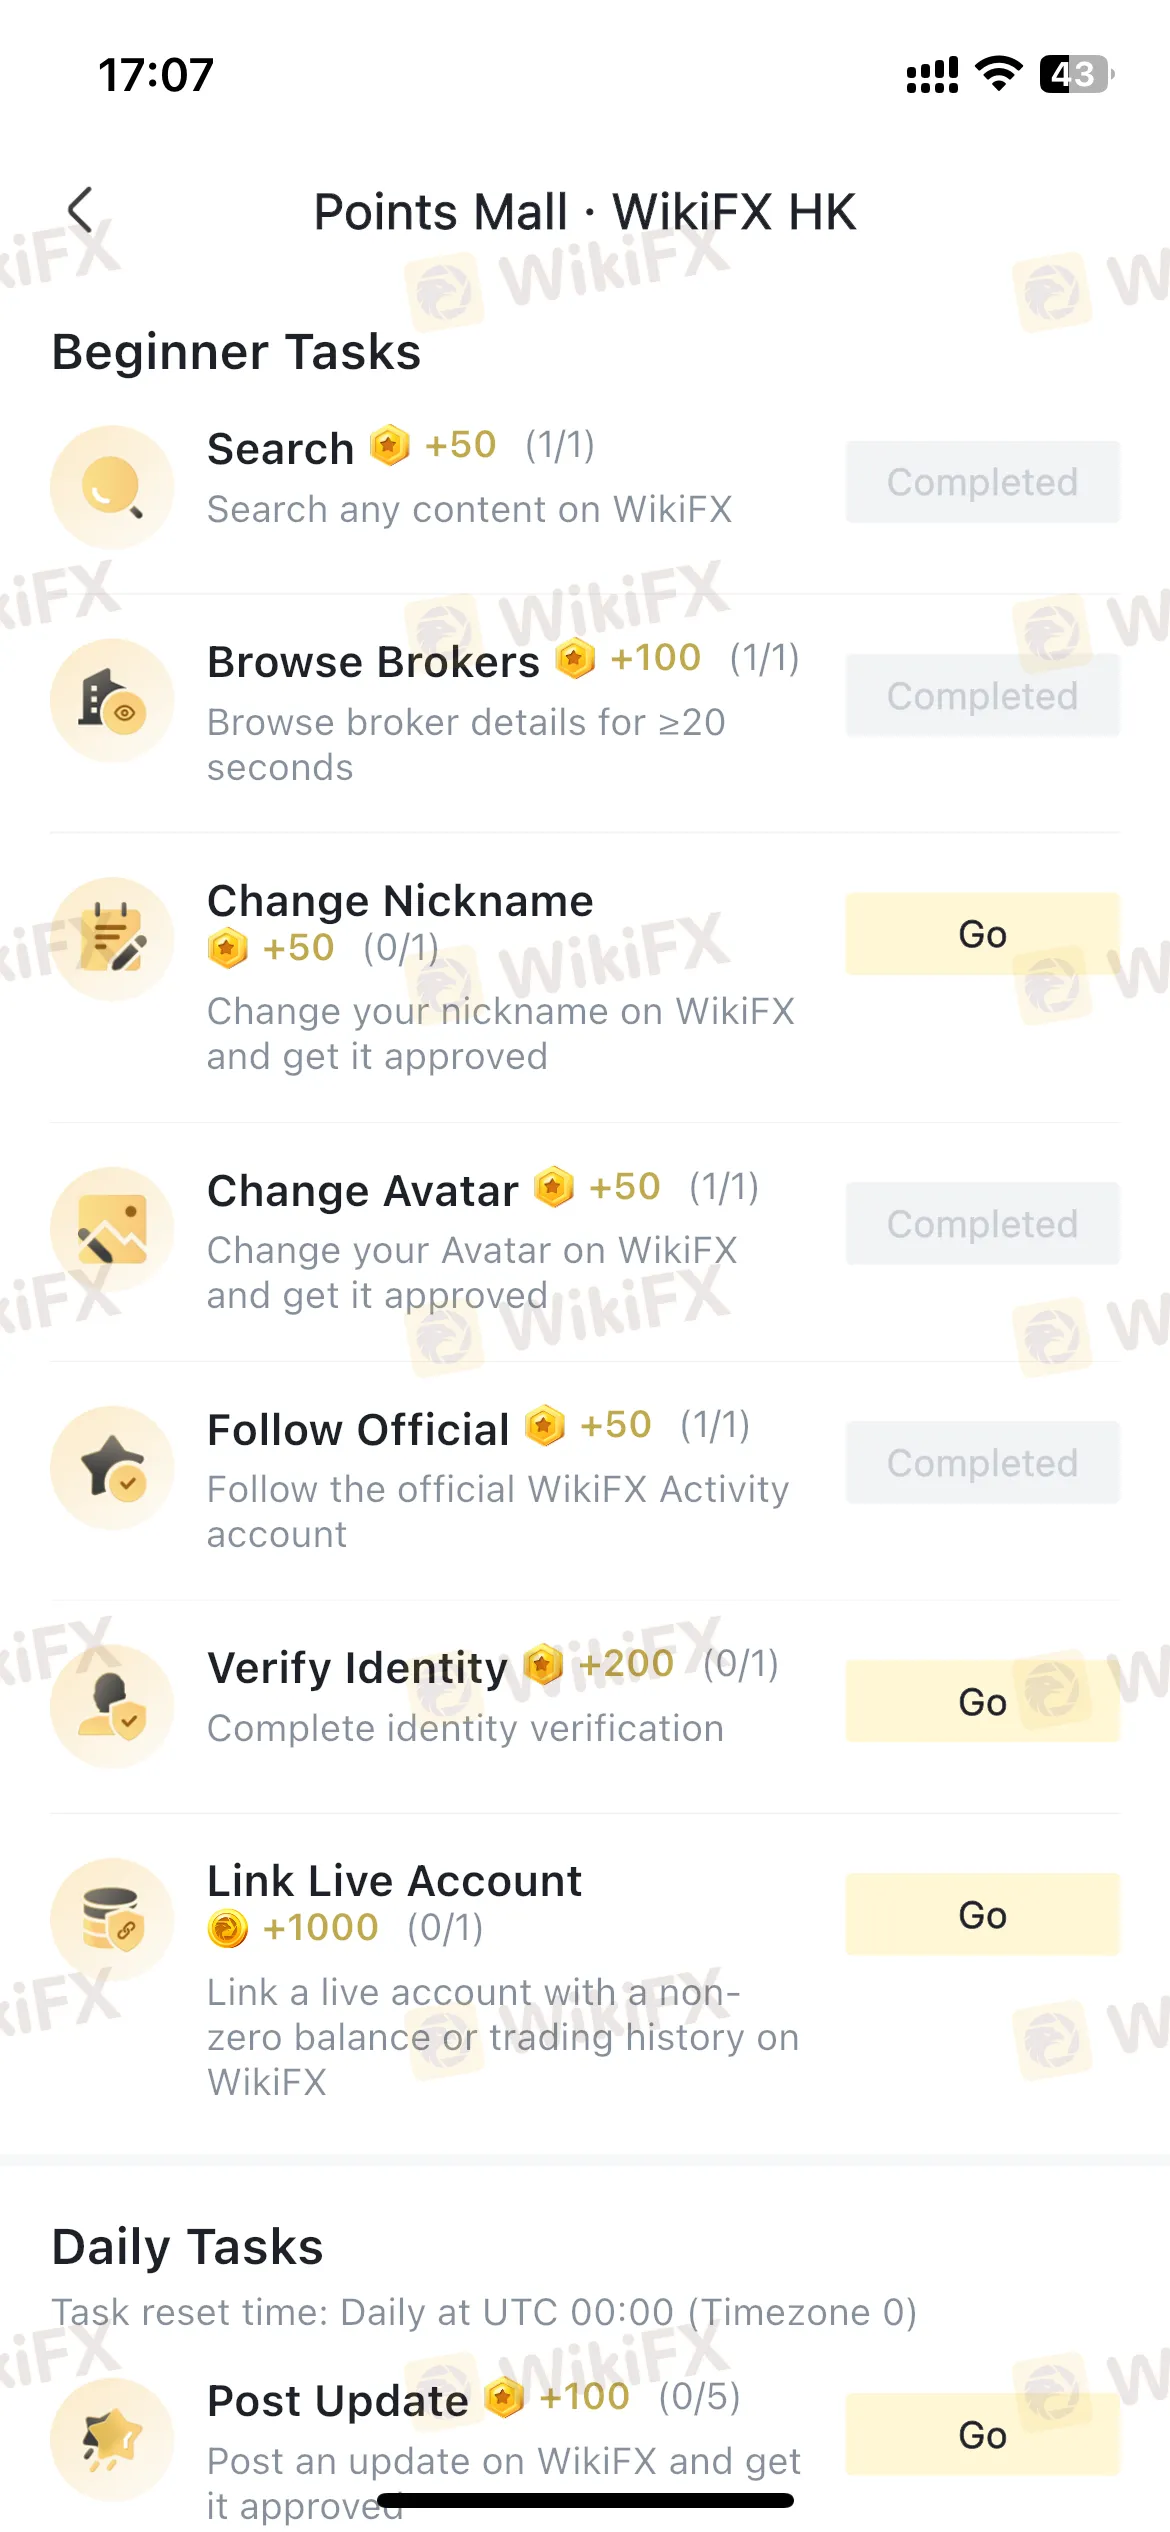Tap the Change Avatar picture icon
This screenshot has height=2532, width=1170.
pyautogui.click(x=112, y=1228)
